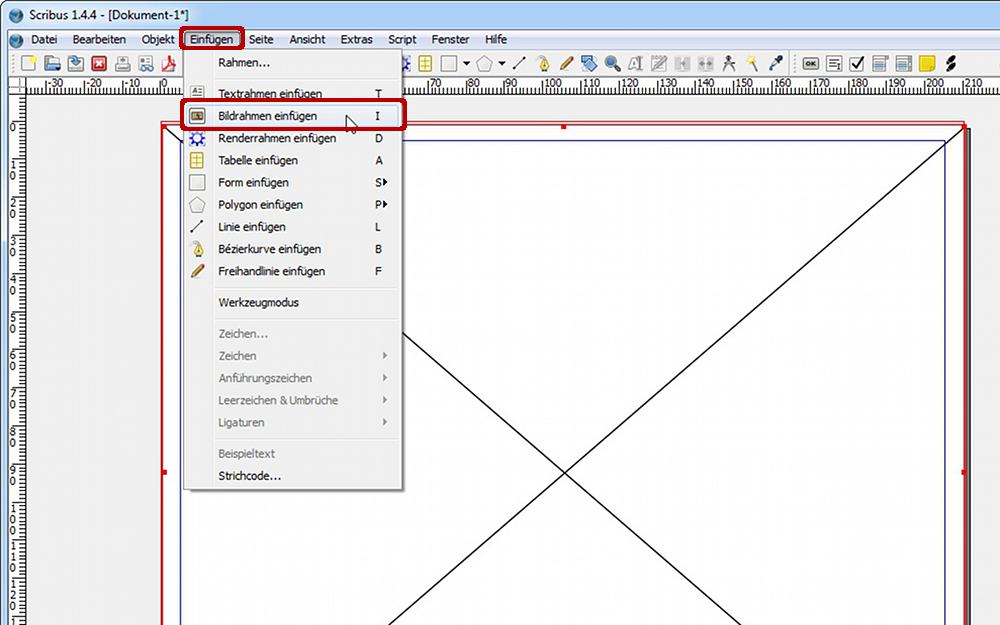Select the Insert Shape tool in toolbar
Screen dimensions: 1000x625
coord(449,63)
